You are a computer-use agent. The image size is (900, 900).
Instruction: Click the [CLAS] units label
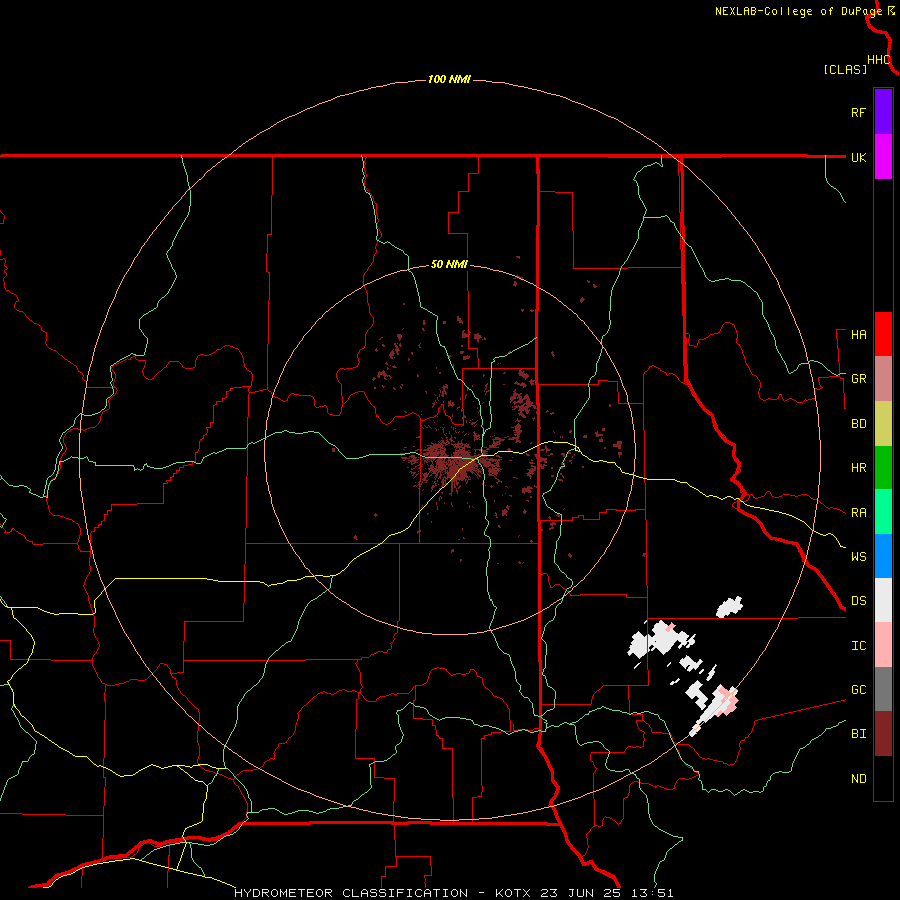click(x=845, y=70)
